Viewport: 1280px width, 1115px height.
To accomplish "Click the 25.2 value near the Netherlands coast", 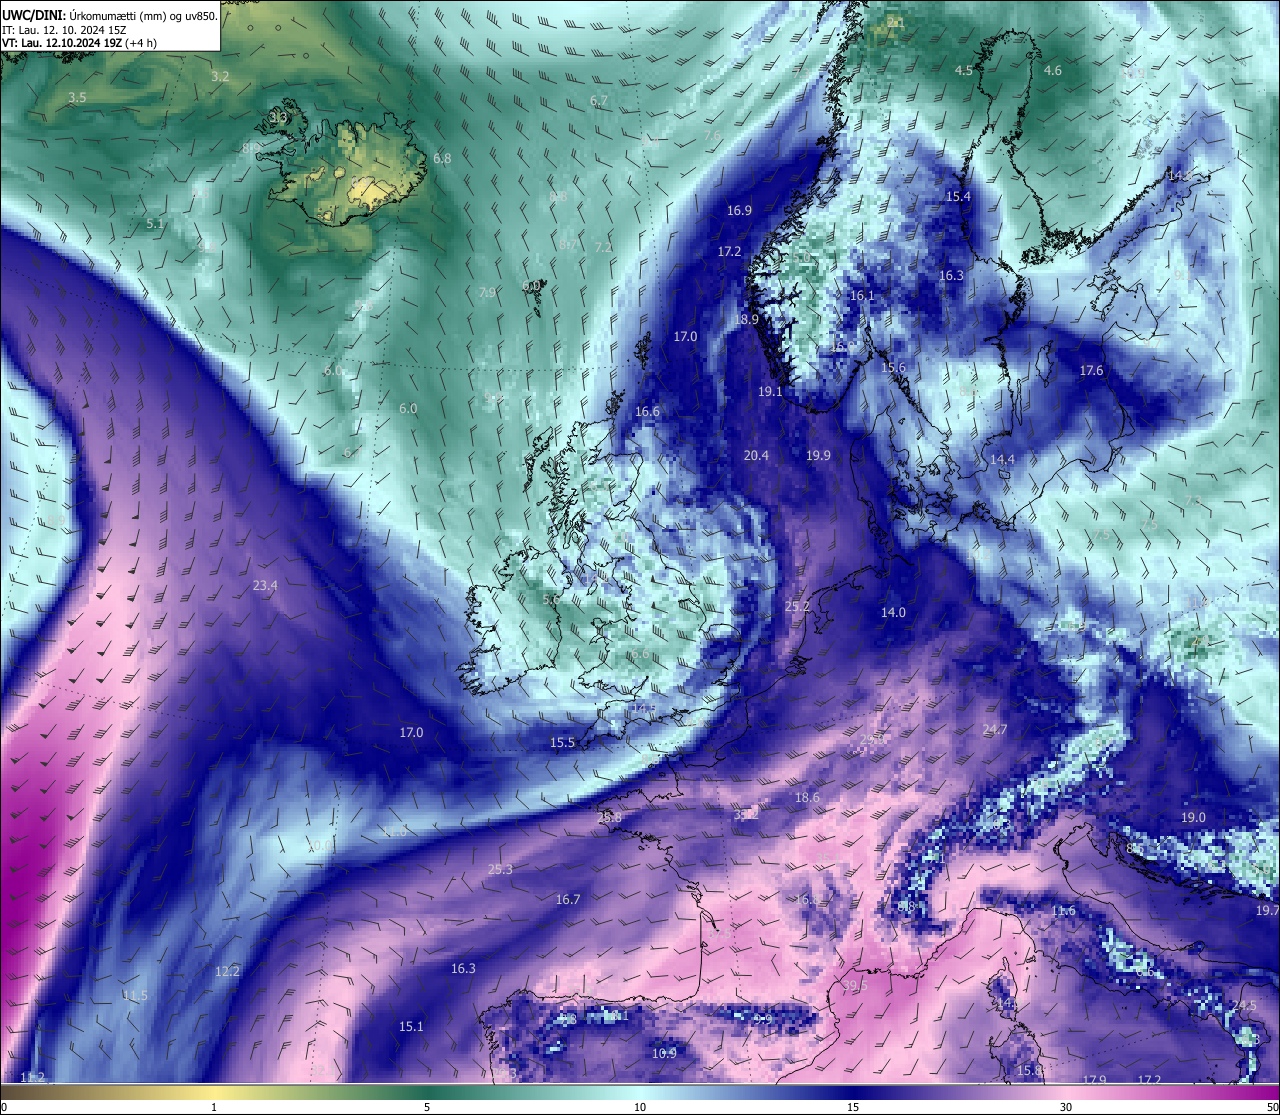I will point(797,606).
